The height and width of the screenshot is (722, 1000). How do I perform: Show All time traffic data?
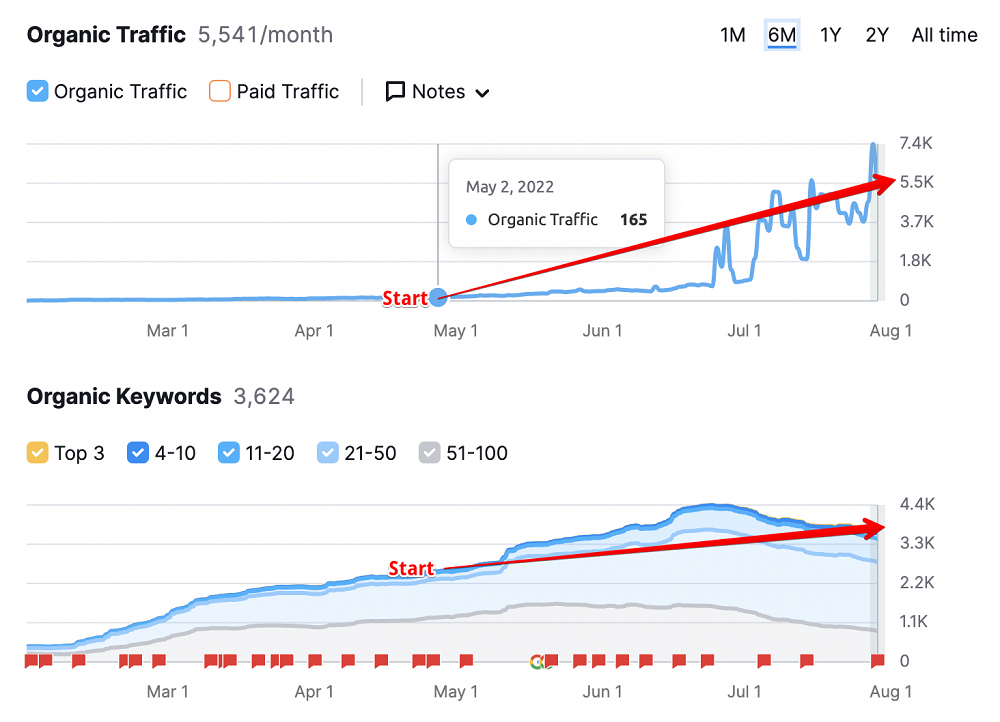[944, 34]
